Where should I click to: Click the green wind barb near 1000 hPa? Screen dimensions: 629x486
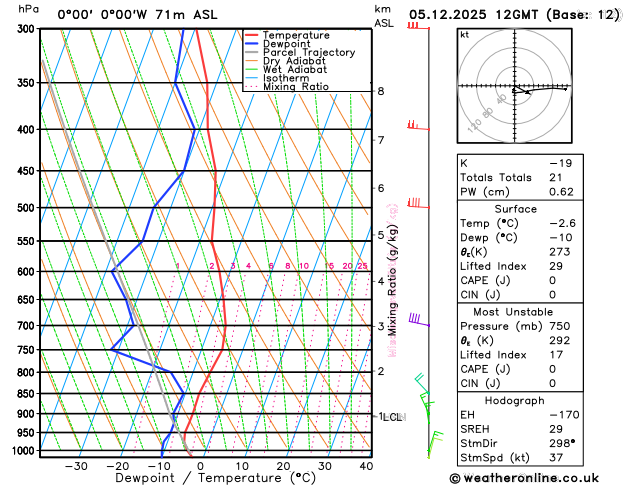click(x=435, y=443)
